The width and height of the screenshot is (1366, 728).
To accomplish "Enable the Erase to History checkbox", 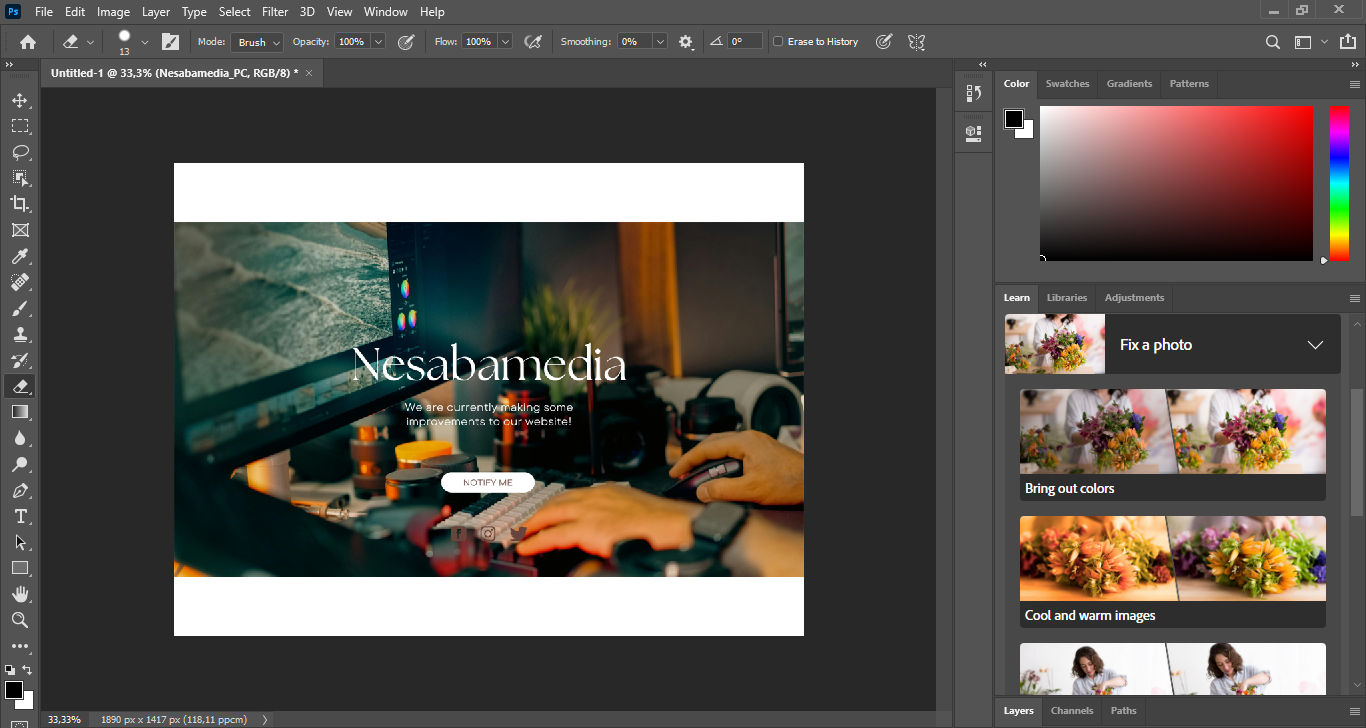I will [x=779, y=42].
